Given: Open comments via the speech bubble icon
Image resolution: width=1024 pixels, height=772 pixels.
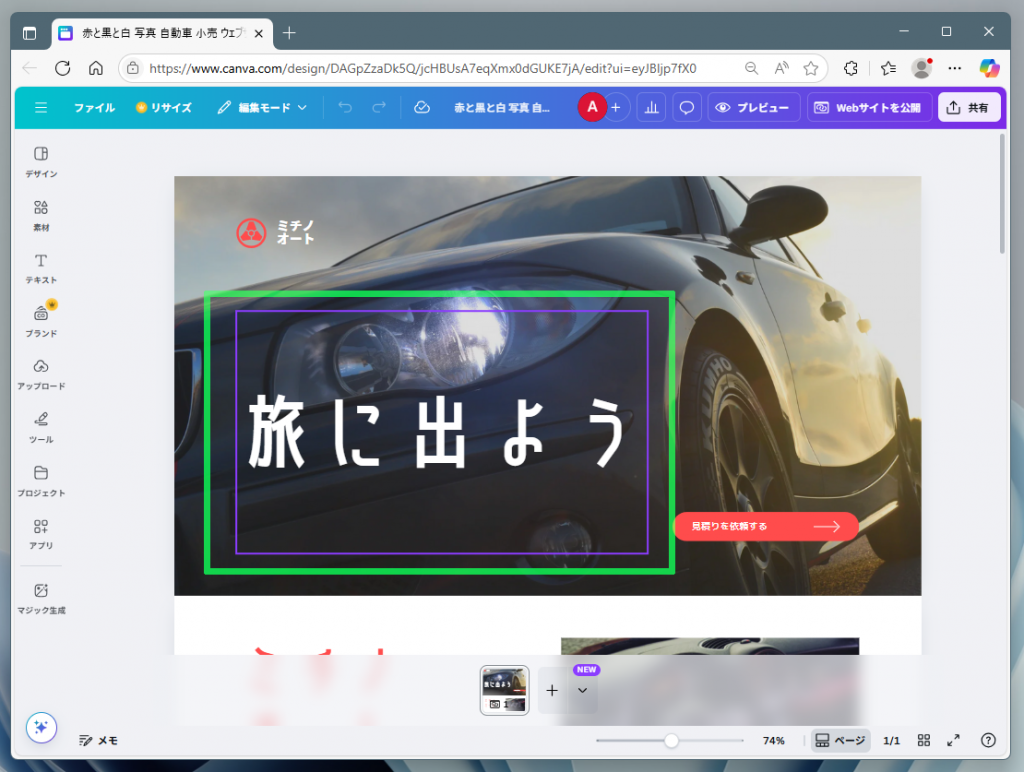Looking at the screenshot, I should 686,107.
